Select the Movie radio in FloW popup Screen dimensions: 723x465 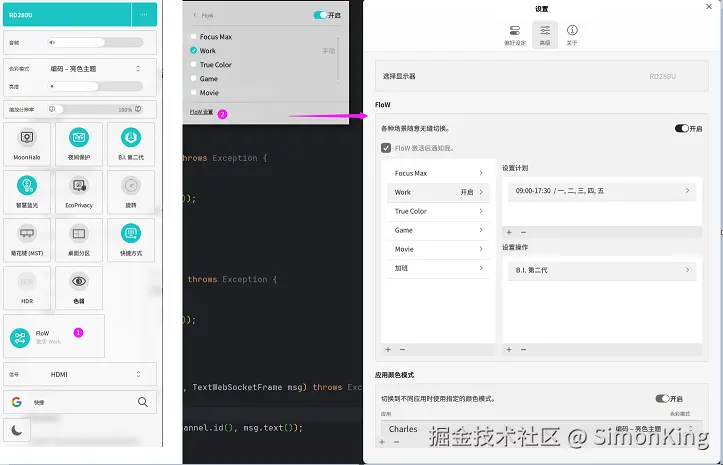click(x=194, y=92)
